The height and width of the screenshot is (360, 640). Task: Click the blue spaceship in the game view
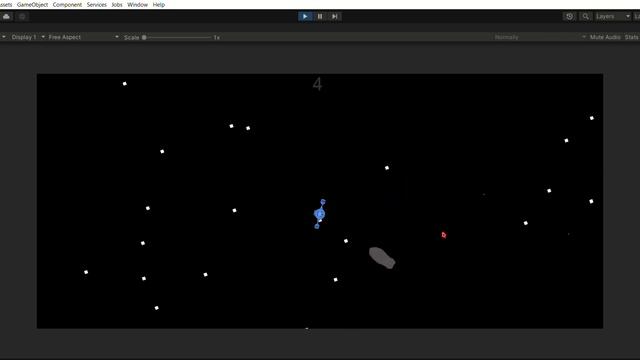(320, 214)
